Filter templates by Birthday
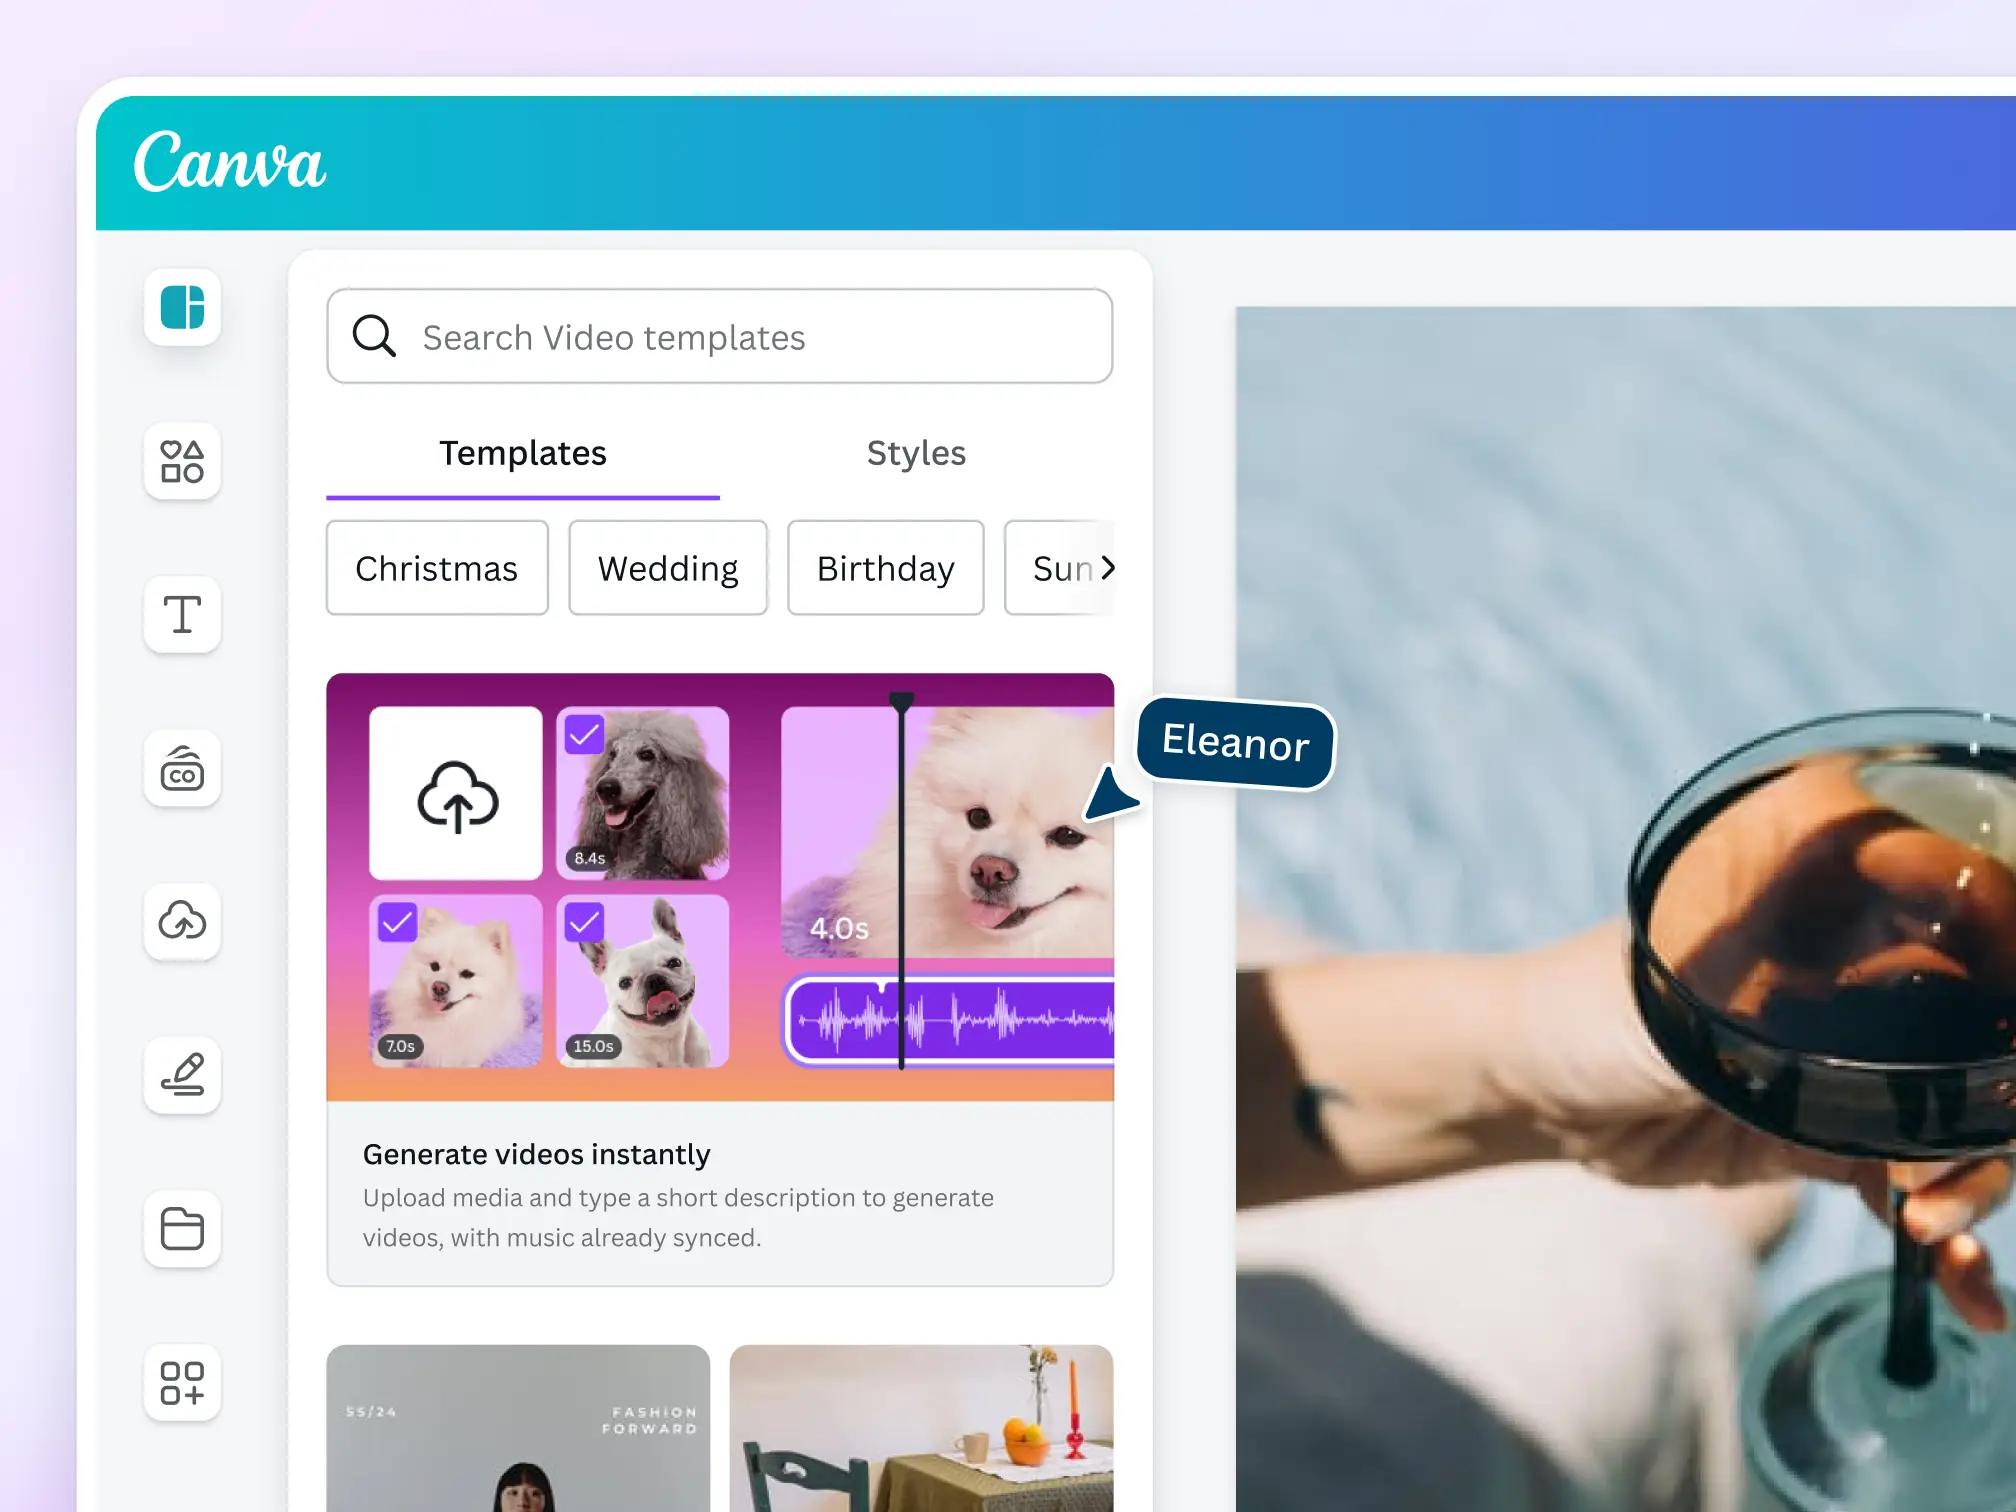This screenshot has width=2016, height=1512. (x=884, y=568)
